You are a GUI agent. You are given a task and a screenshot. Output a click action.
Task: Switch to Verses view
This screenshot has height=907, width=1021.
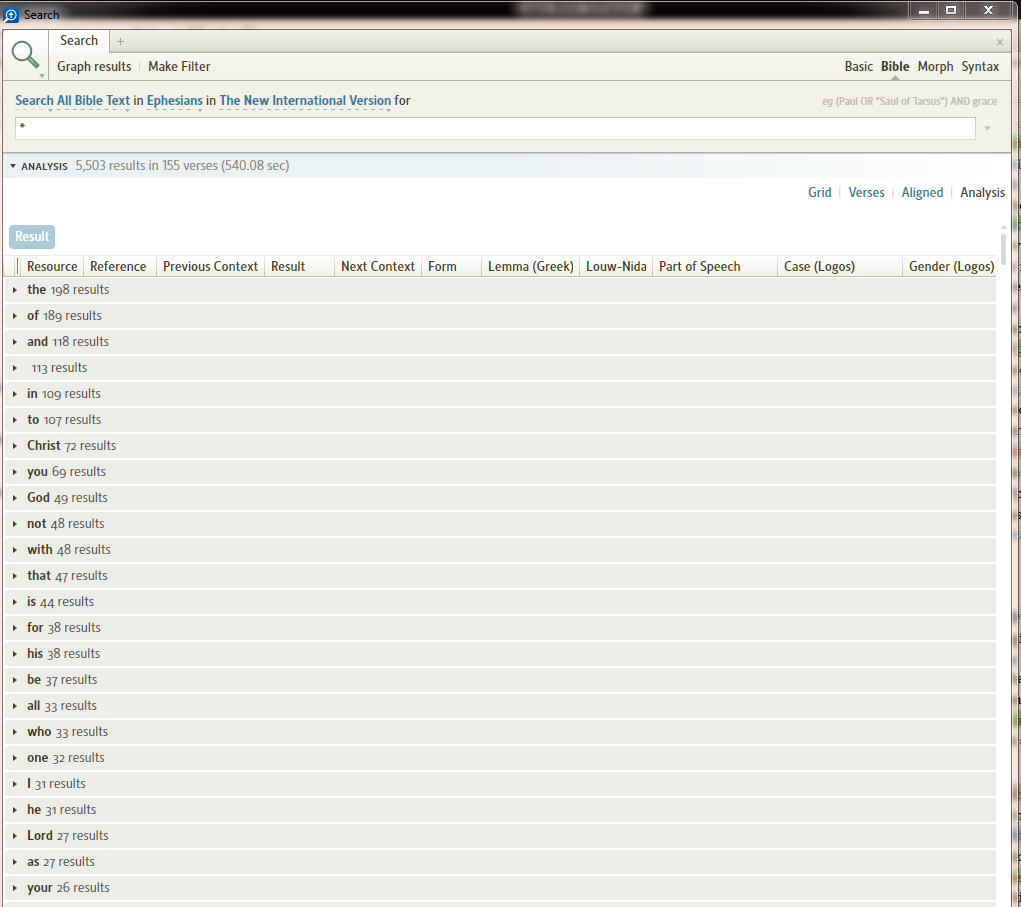pos(866,193)
